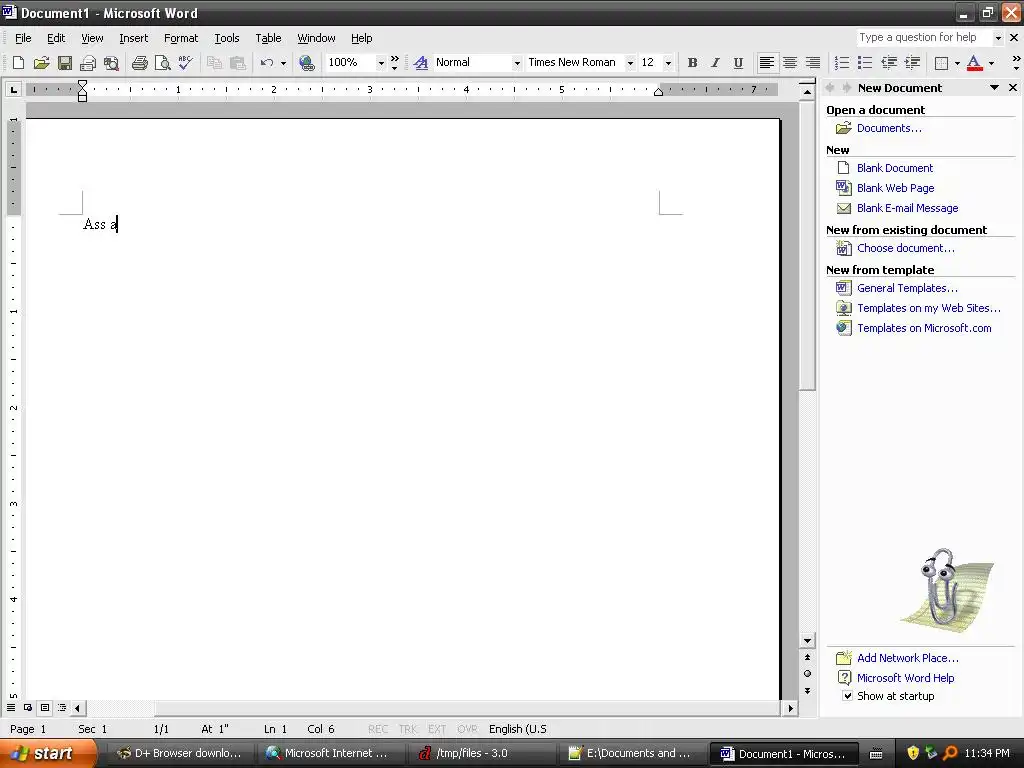
Task: Click the Blank Web Page link
Action: [895, 188]
